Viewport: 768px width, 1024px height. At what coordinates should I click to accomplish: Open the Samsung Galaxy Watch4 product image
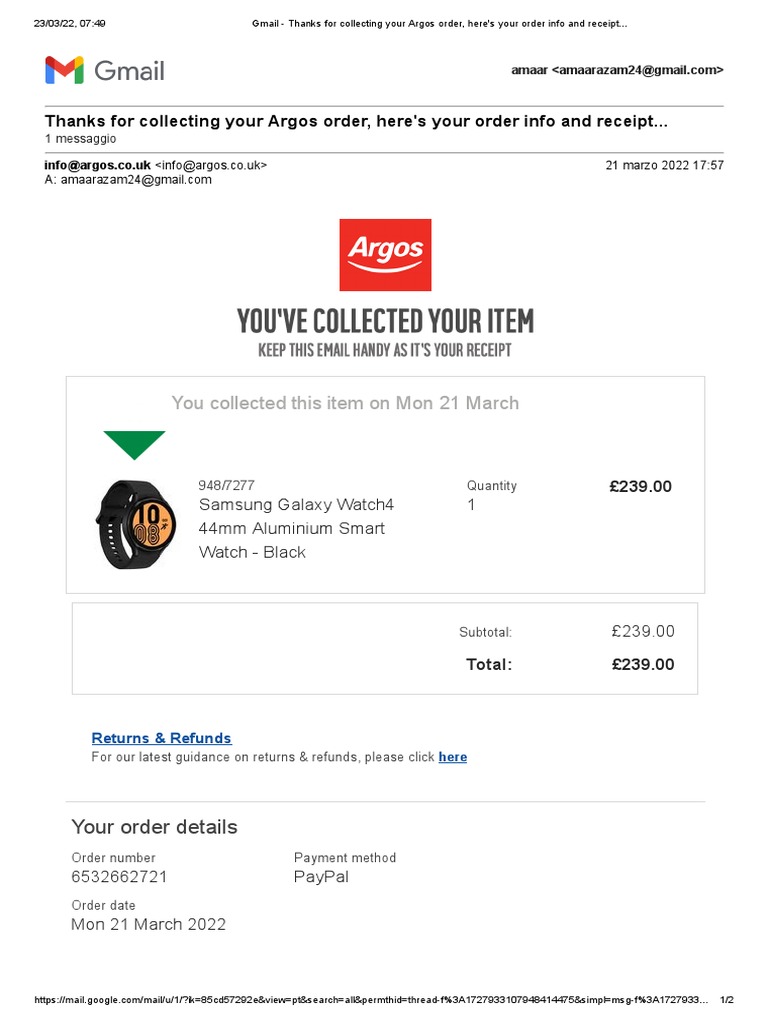(136, 525)
